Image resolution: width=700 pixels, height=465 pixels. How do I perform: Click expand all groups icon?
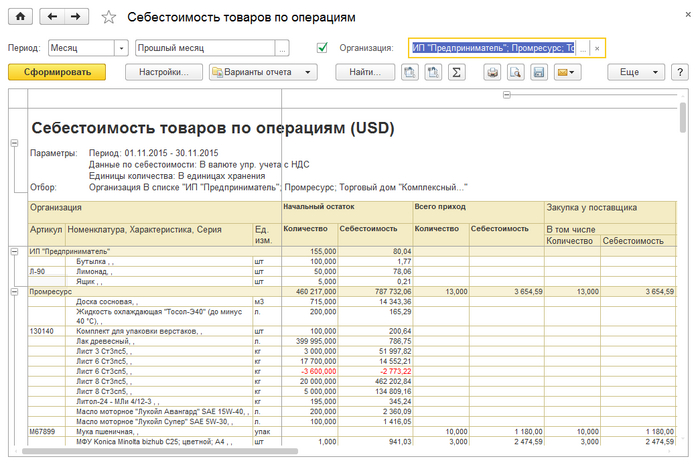410,72
